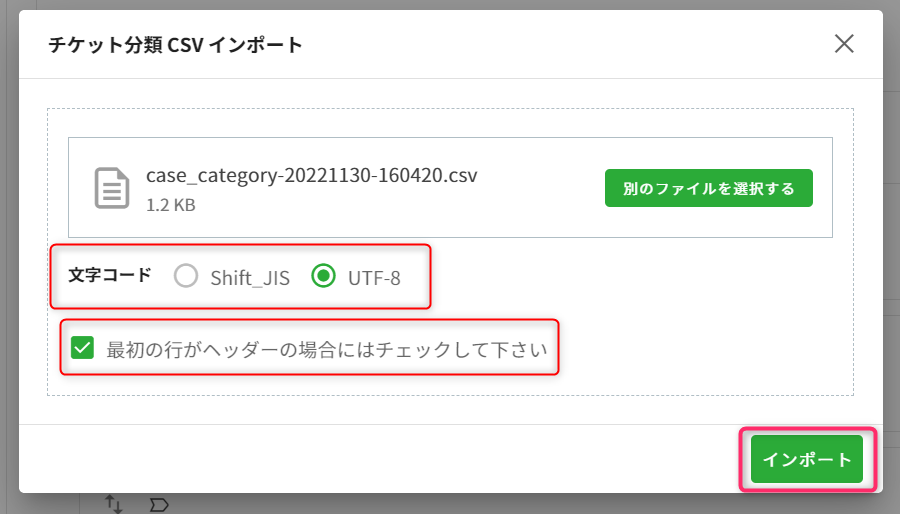The image size is (900, 514).
Task: Select the Shift_JIS radio button
Action: [x=186, y=276]
